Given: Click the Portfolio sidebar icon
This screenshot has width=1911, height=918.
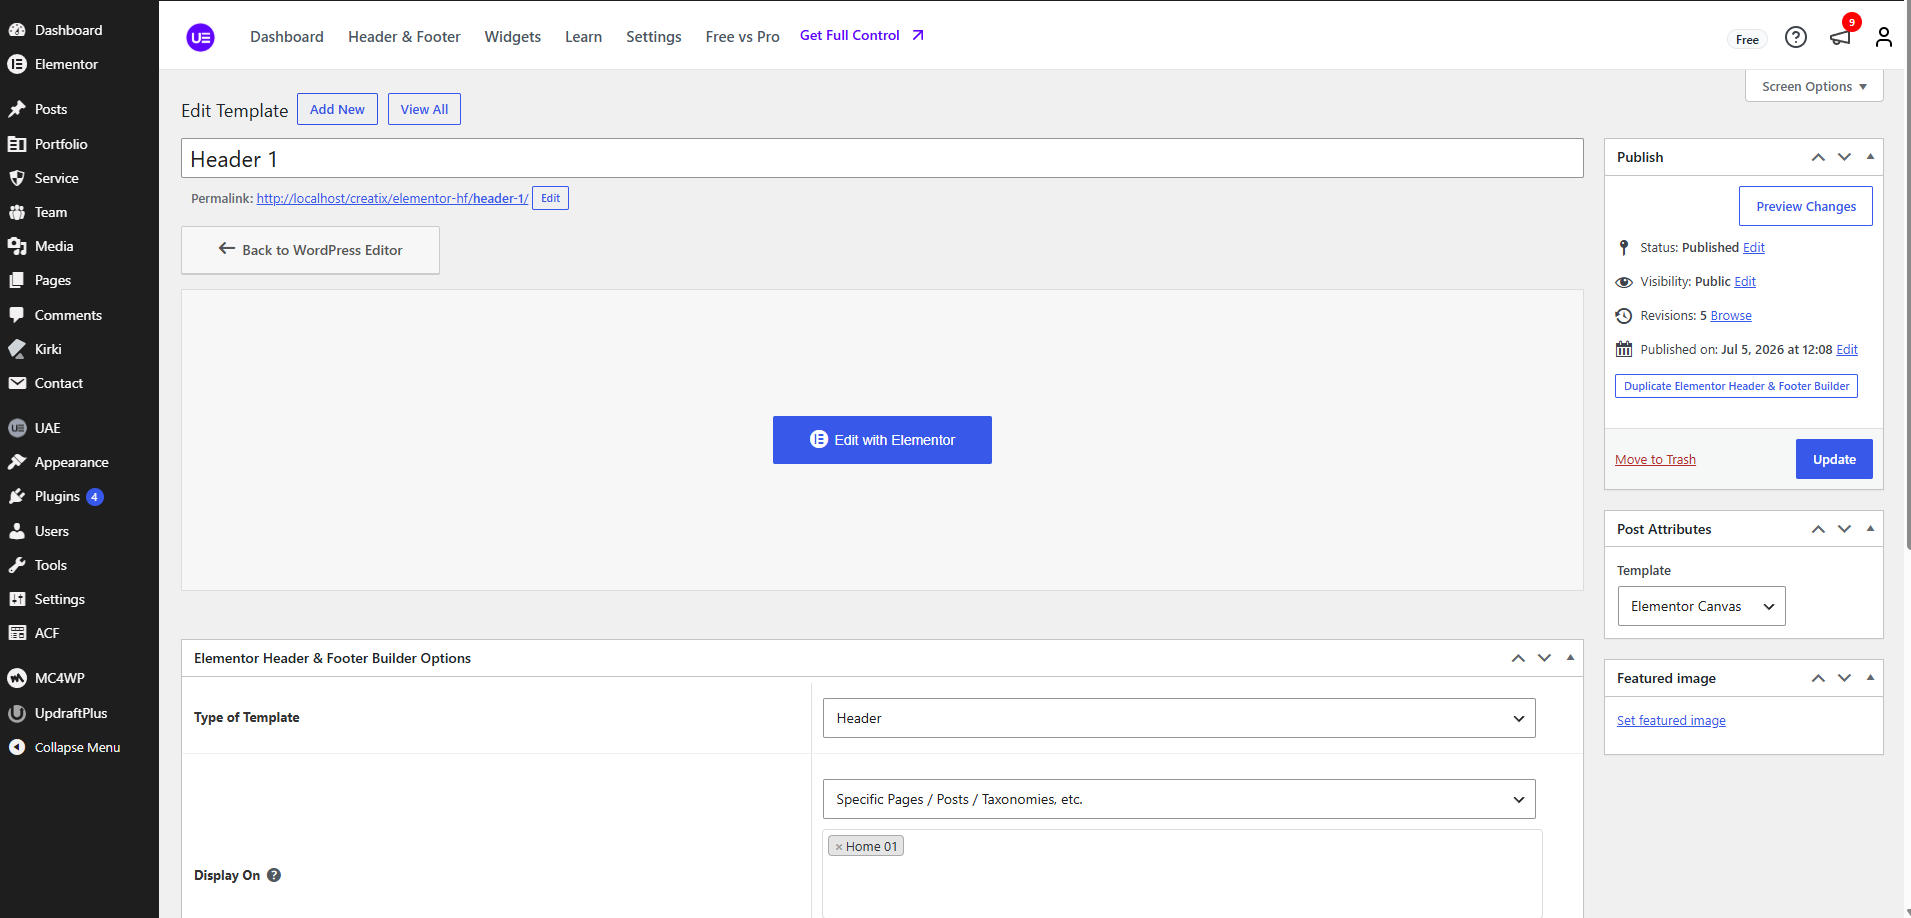Looking at the screenshot, I should pyautogui.click(x=17, y=144).
